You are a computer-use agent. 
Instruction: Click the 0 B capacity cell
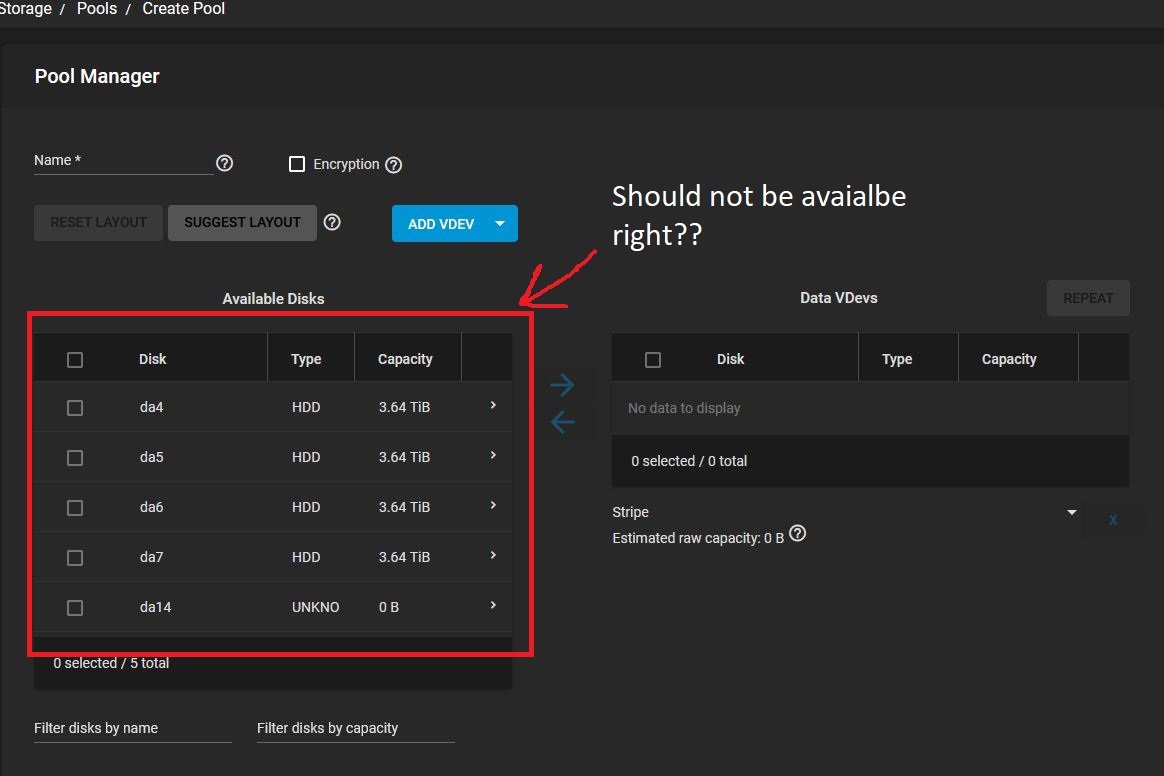point(389,607)
